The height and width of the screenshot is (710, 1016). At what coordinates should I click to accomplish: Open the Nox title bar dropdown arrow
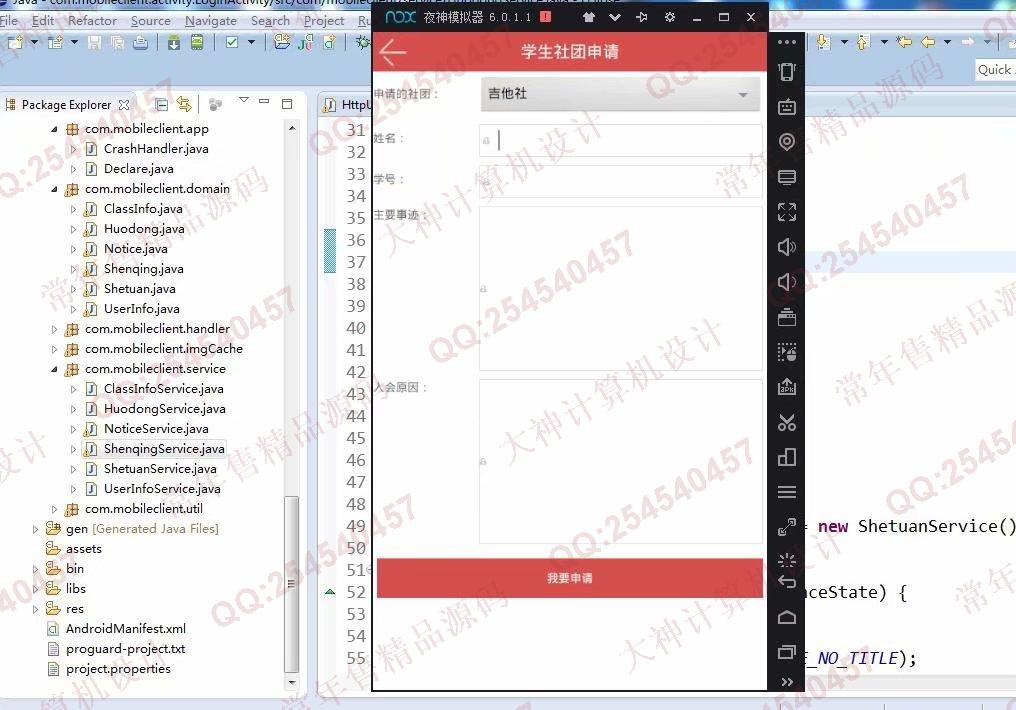[615, 17]
